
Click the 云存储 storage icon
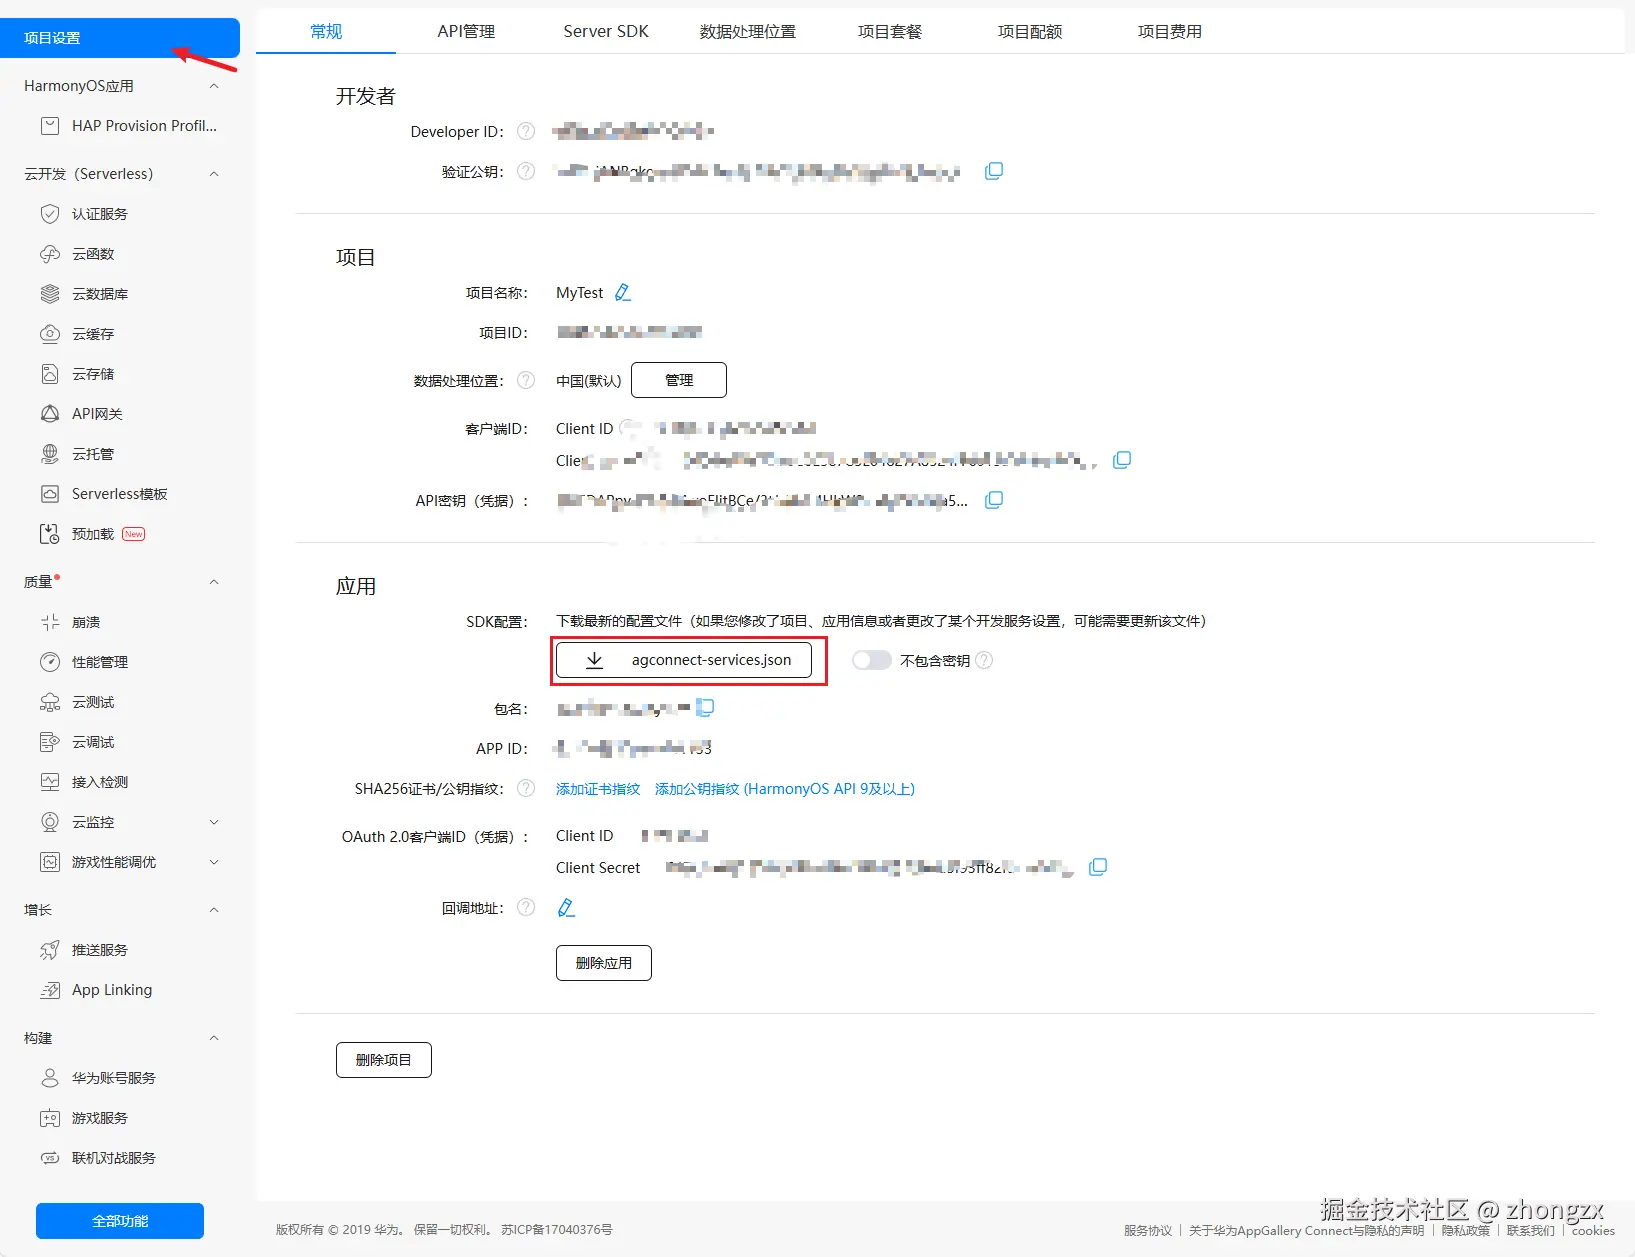point(50,374)
